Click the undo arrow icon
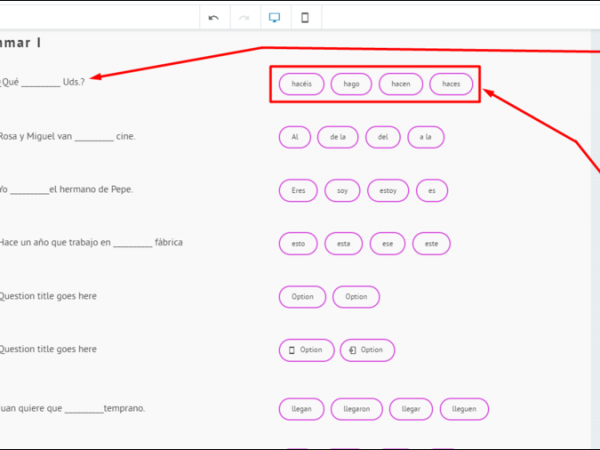Image resolution: width=600 pixels, height=450 pixels. [214, 17]
